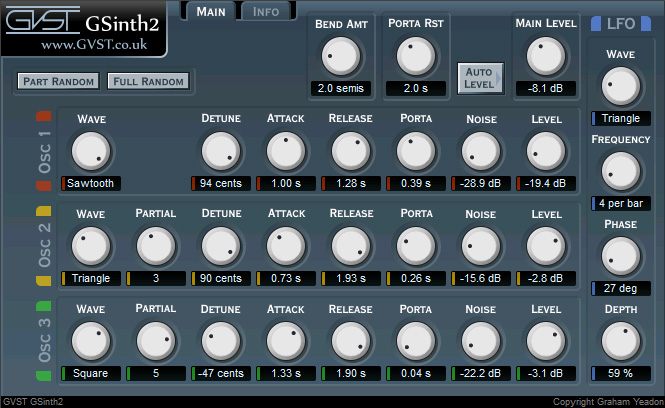Click the Porta Rst knob
The height and width of the screenshot is (408, 665).
[x=416, y=56]
